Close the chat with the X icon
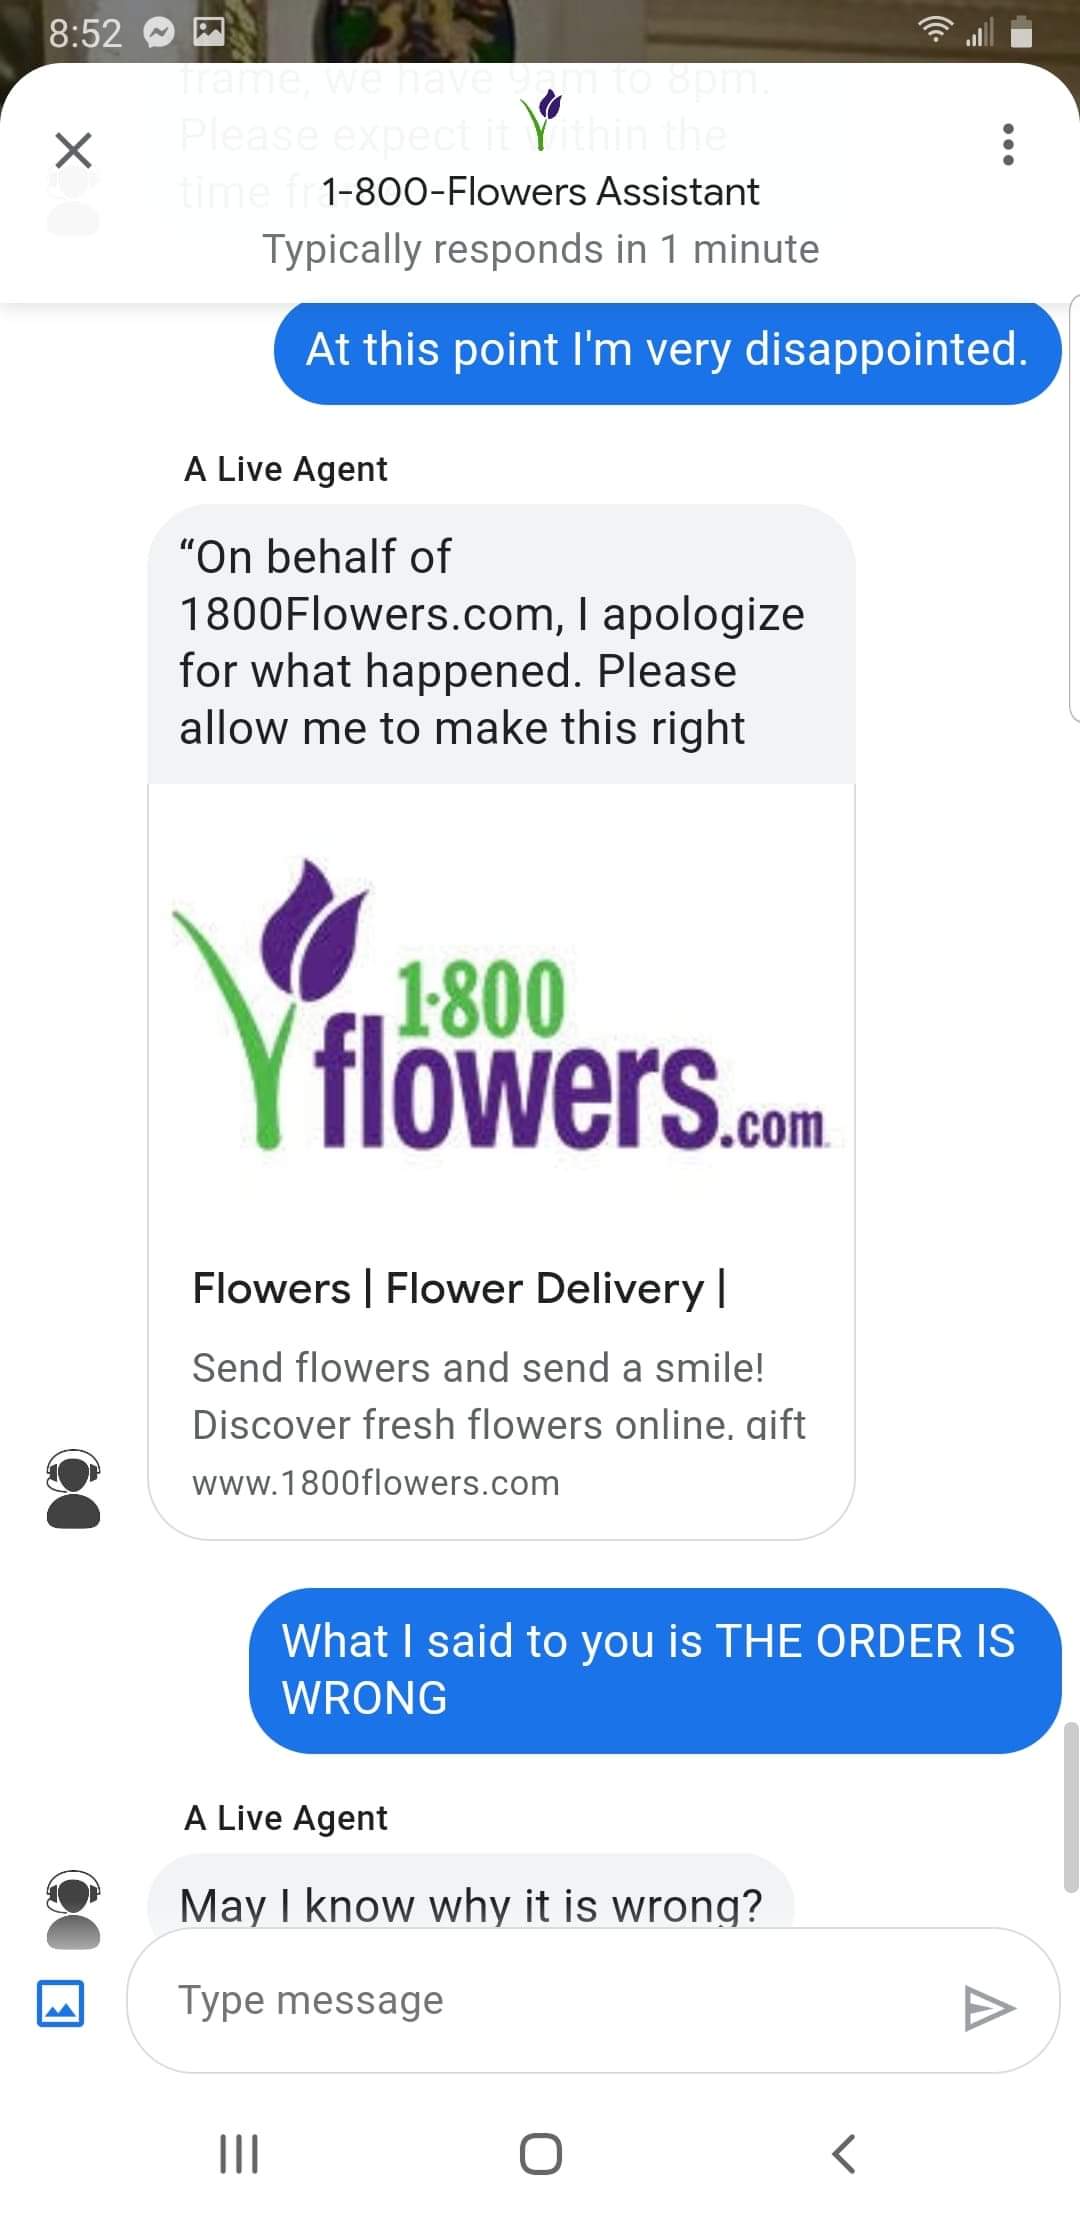The height and width of the screenshot is (2220, 1080). 73,150
